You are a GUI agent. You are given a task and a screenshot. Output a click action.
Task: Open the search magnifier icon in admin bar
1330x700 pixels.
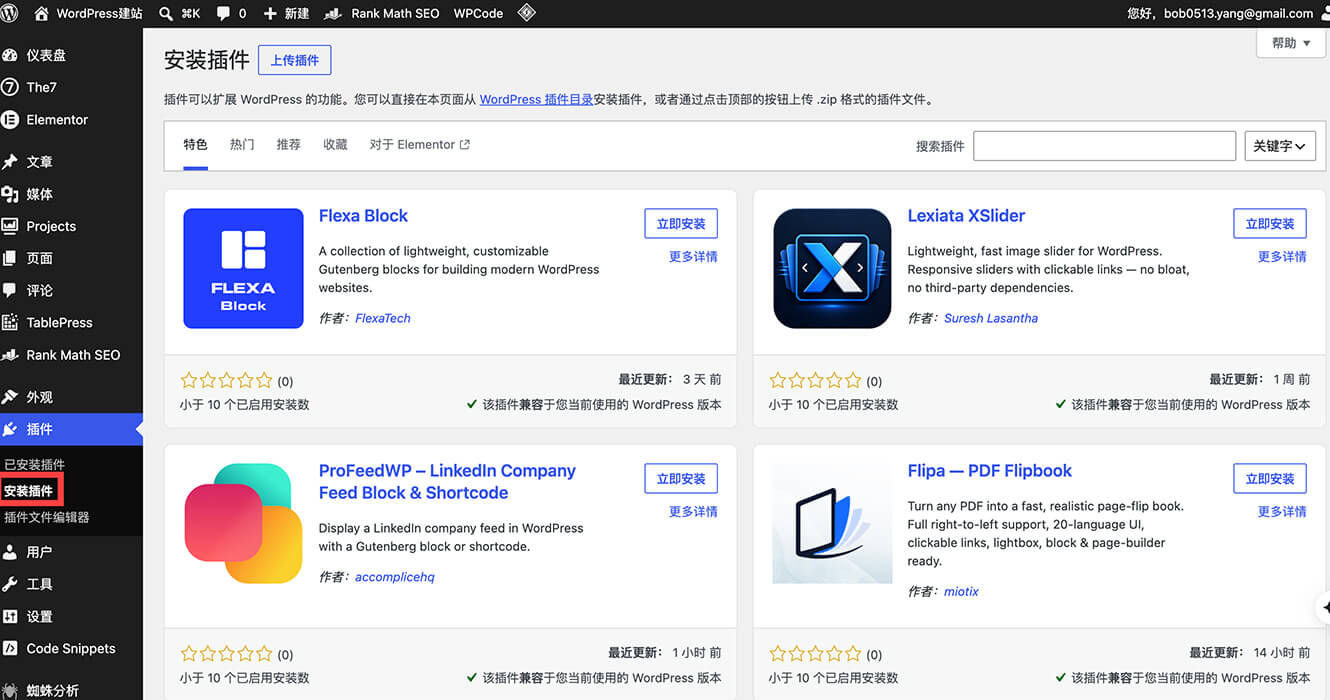point(166,14)
